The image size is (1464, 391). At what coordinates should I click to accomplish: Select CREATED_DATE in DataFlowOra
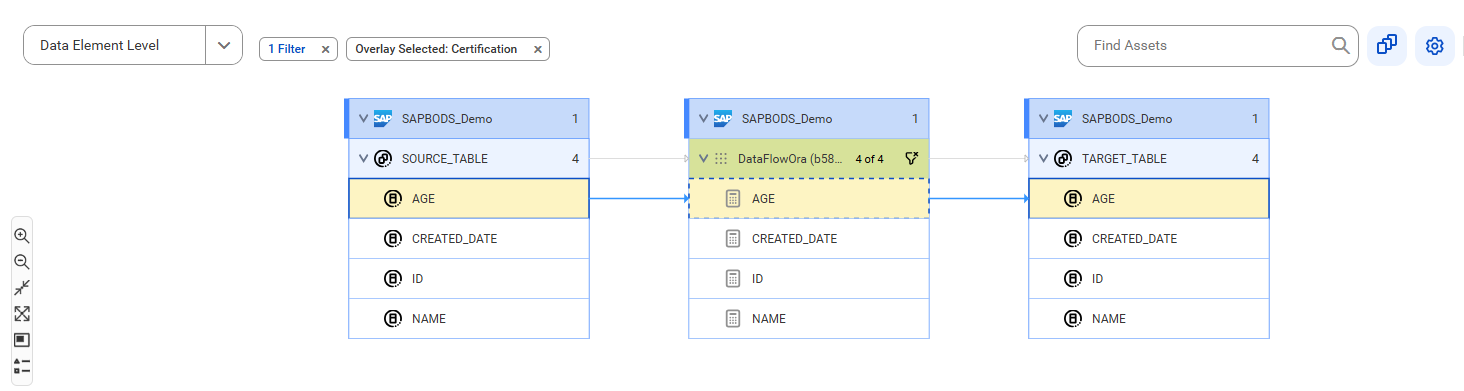(x=809, y=238)
